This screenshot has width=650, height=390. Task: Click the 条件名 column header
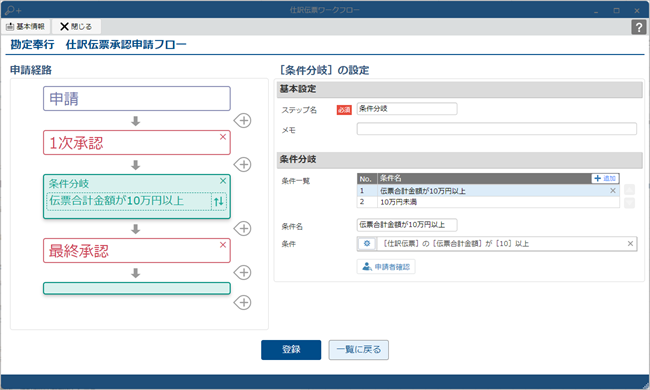pos(484,179)
